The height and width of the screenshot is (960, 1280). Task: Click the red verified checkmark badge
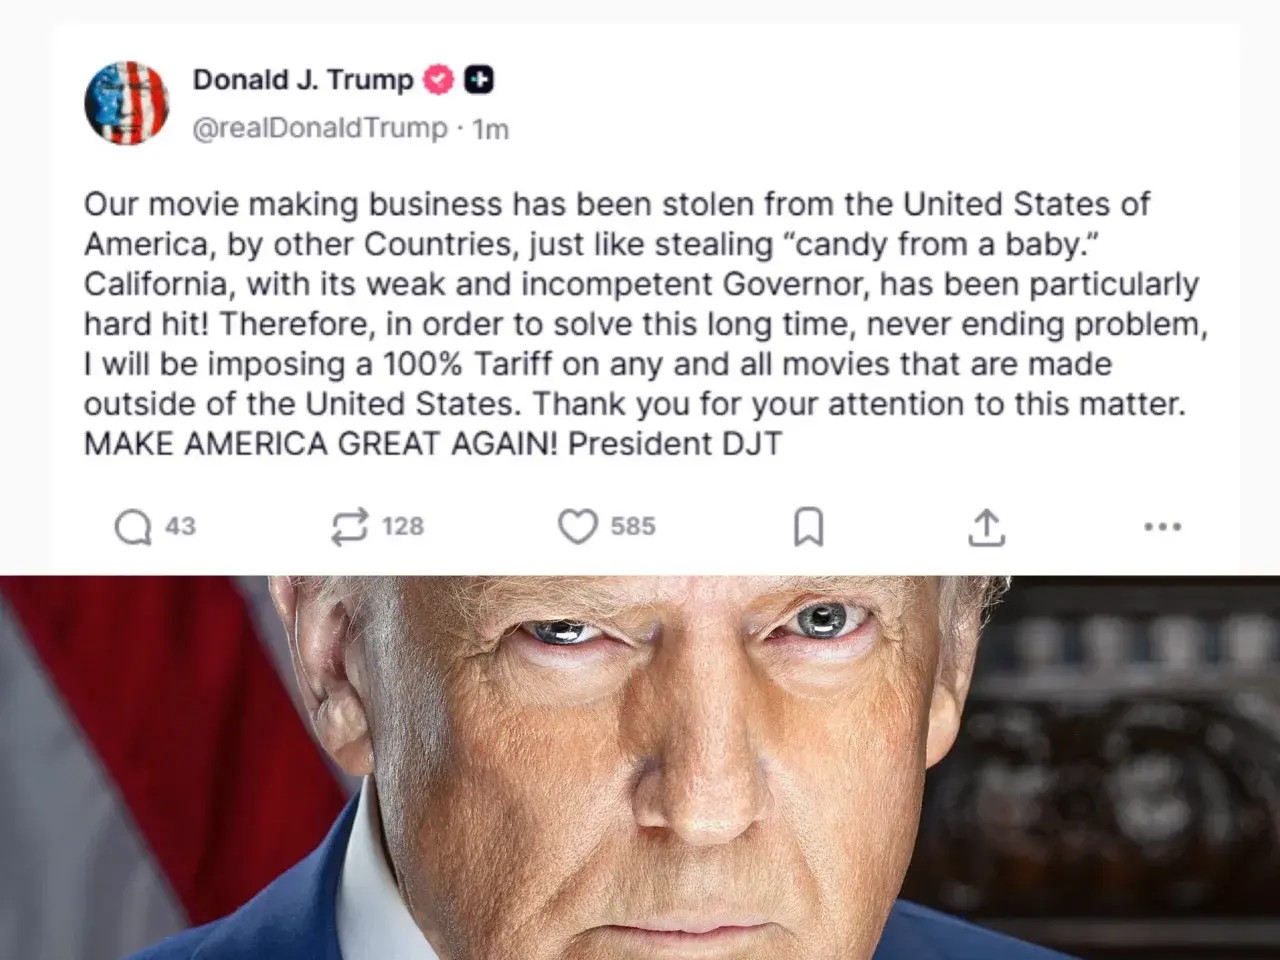click(439, 80)
